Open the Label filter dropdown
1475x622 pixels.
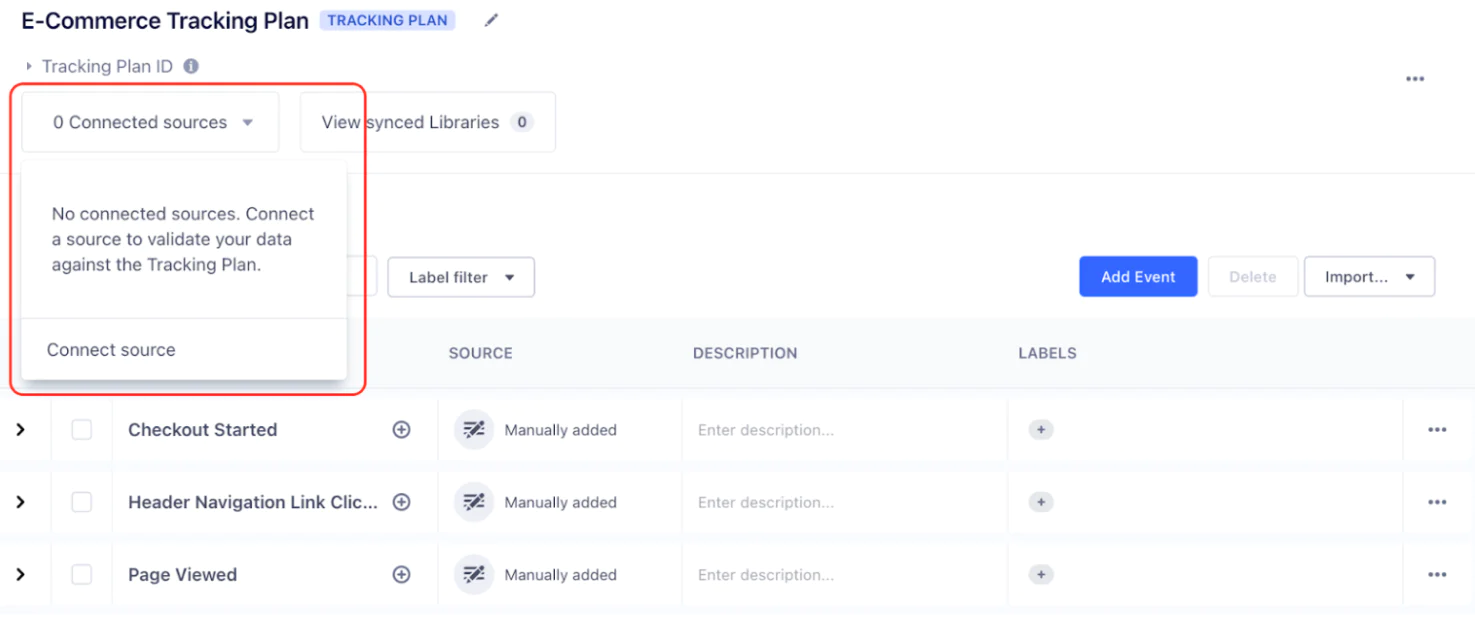tap(460, 277)
